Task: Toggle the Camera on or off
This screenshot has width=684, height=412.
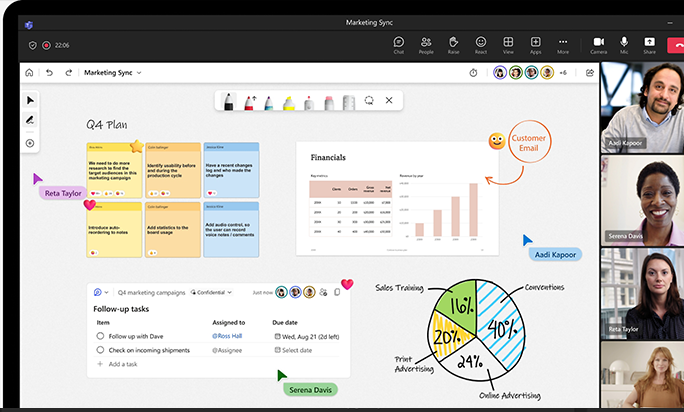Action: tap(598, 43)
